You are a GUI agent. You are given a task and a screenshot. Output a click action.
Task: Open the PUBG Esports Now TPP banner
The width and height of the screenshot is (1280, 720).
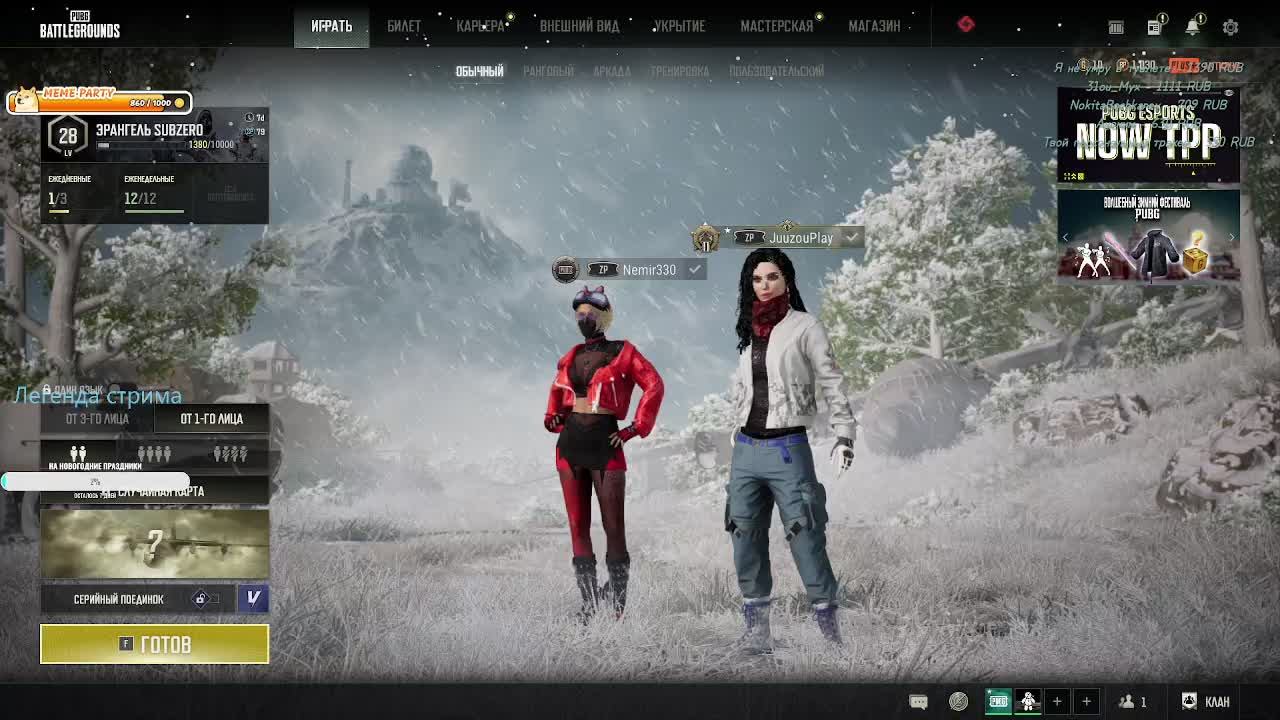click(1148, 136)
